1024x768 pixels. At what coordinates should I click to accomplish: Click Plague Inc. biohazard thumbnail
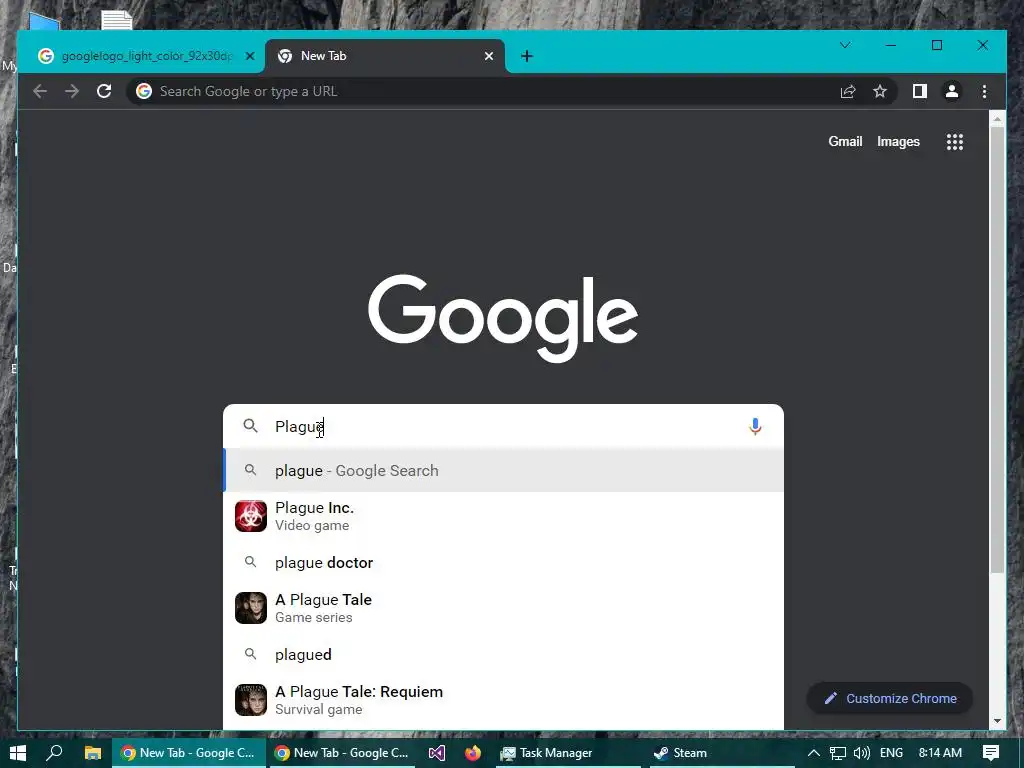tap(251, 516)
